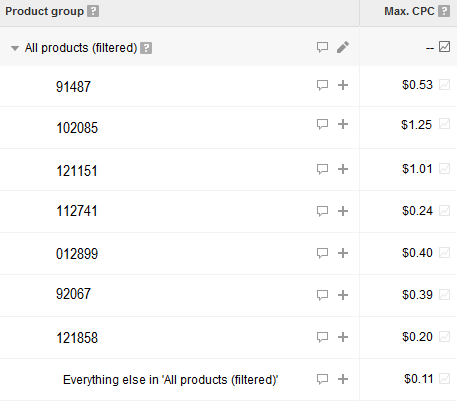
Task: Click the plus icon beside 012899
Action: click(x=343, y=253)
